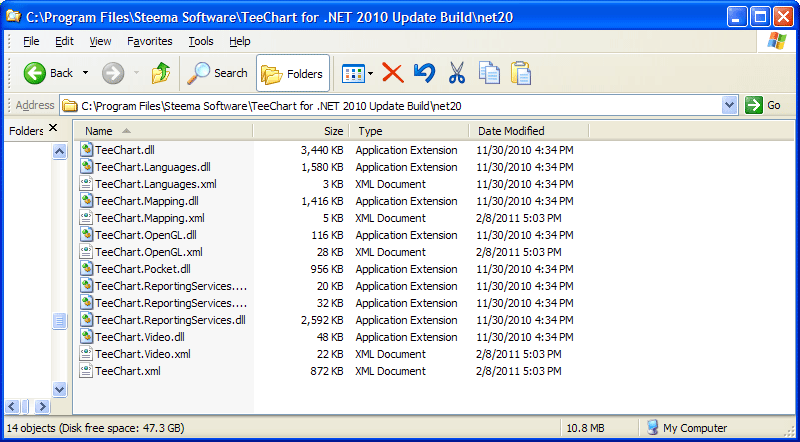Click the 3,440 KB size value

pos(322,150)
